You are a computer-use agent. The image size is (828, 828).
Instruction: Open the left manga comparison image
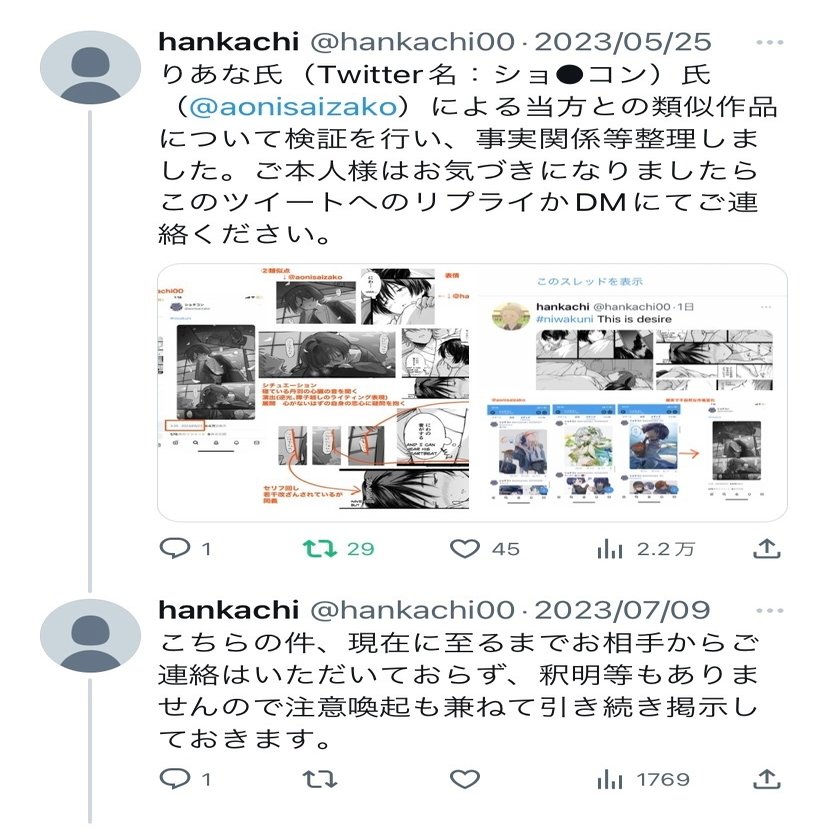tap(314, 392)
